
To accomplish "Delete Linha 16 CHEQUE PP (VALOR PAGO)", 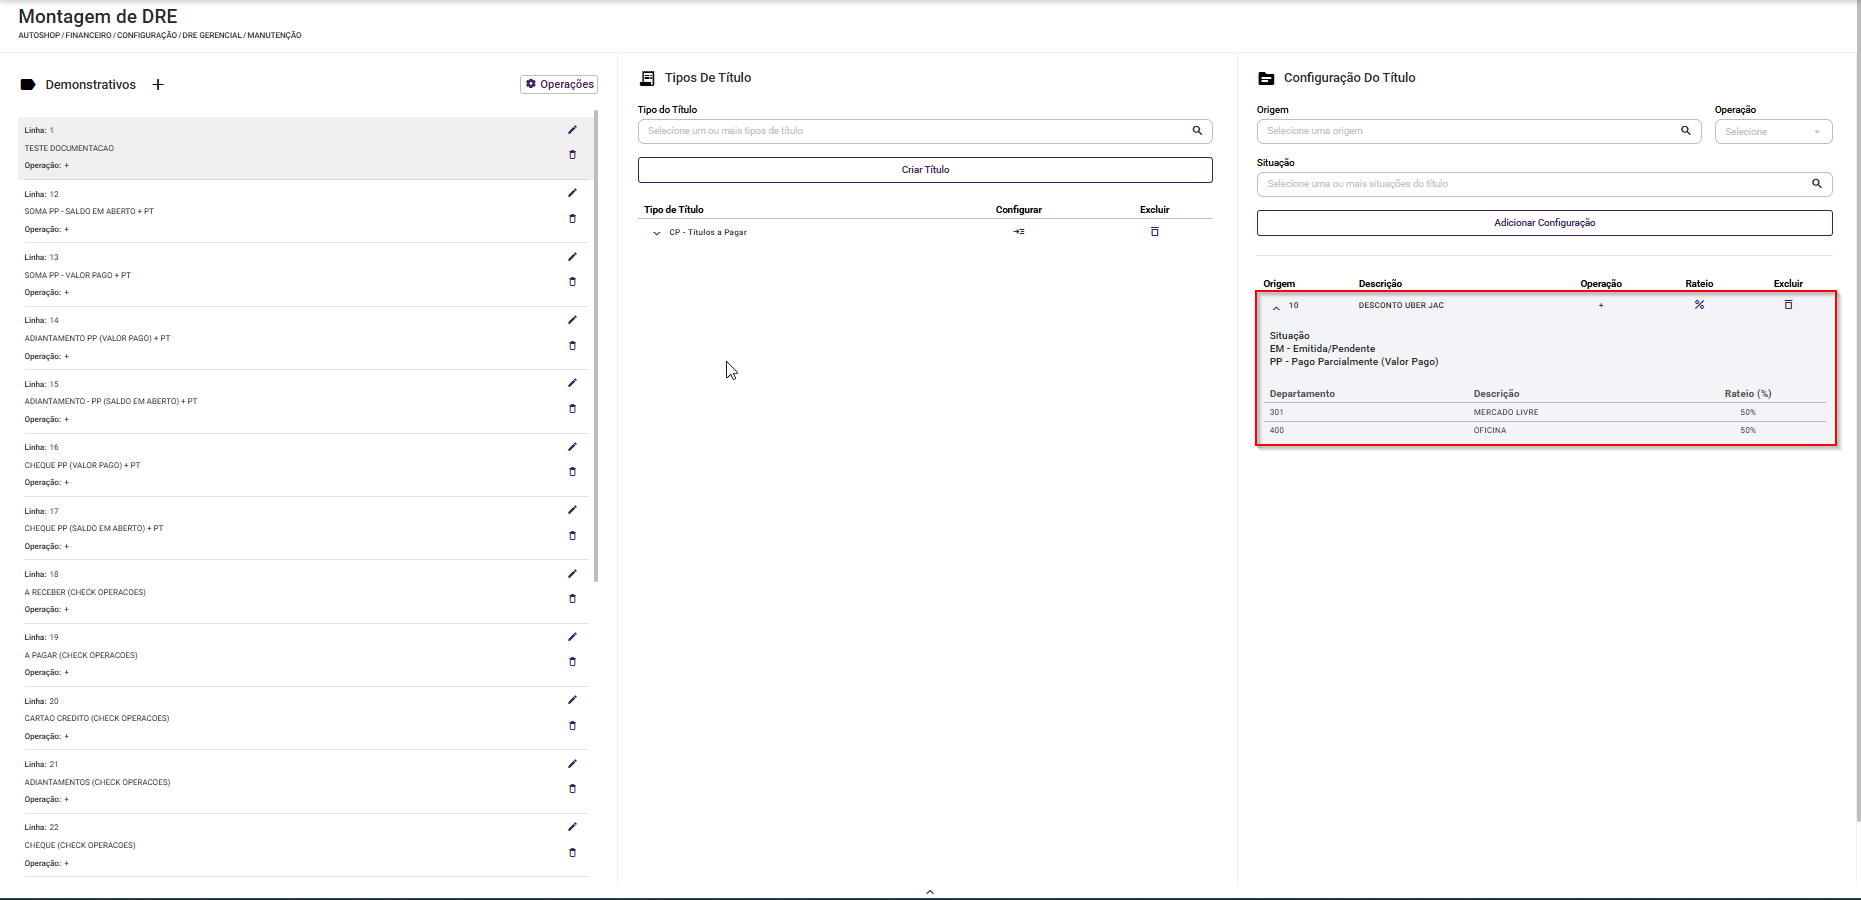I will click(x=572, y=472).
